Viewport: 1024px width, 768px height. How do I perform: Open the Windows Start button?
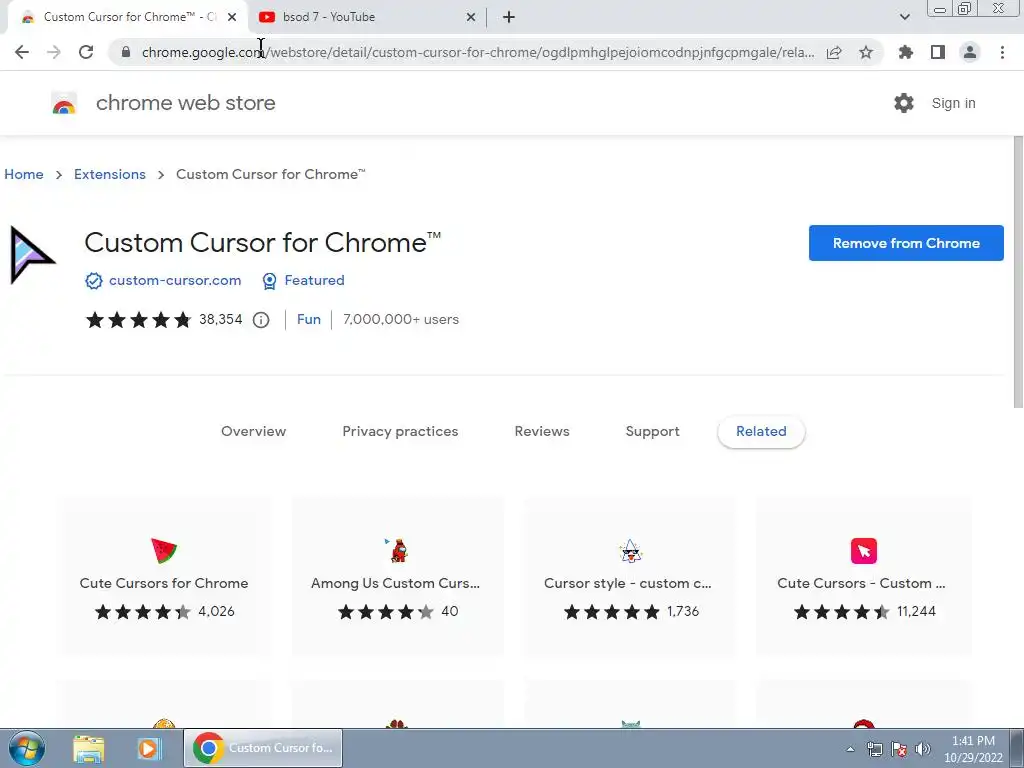point(26,748)
